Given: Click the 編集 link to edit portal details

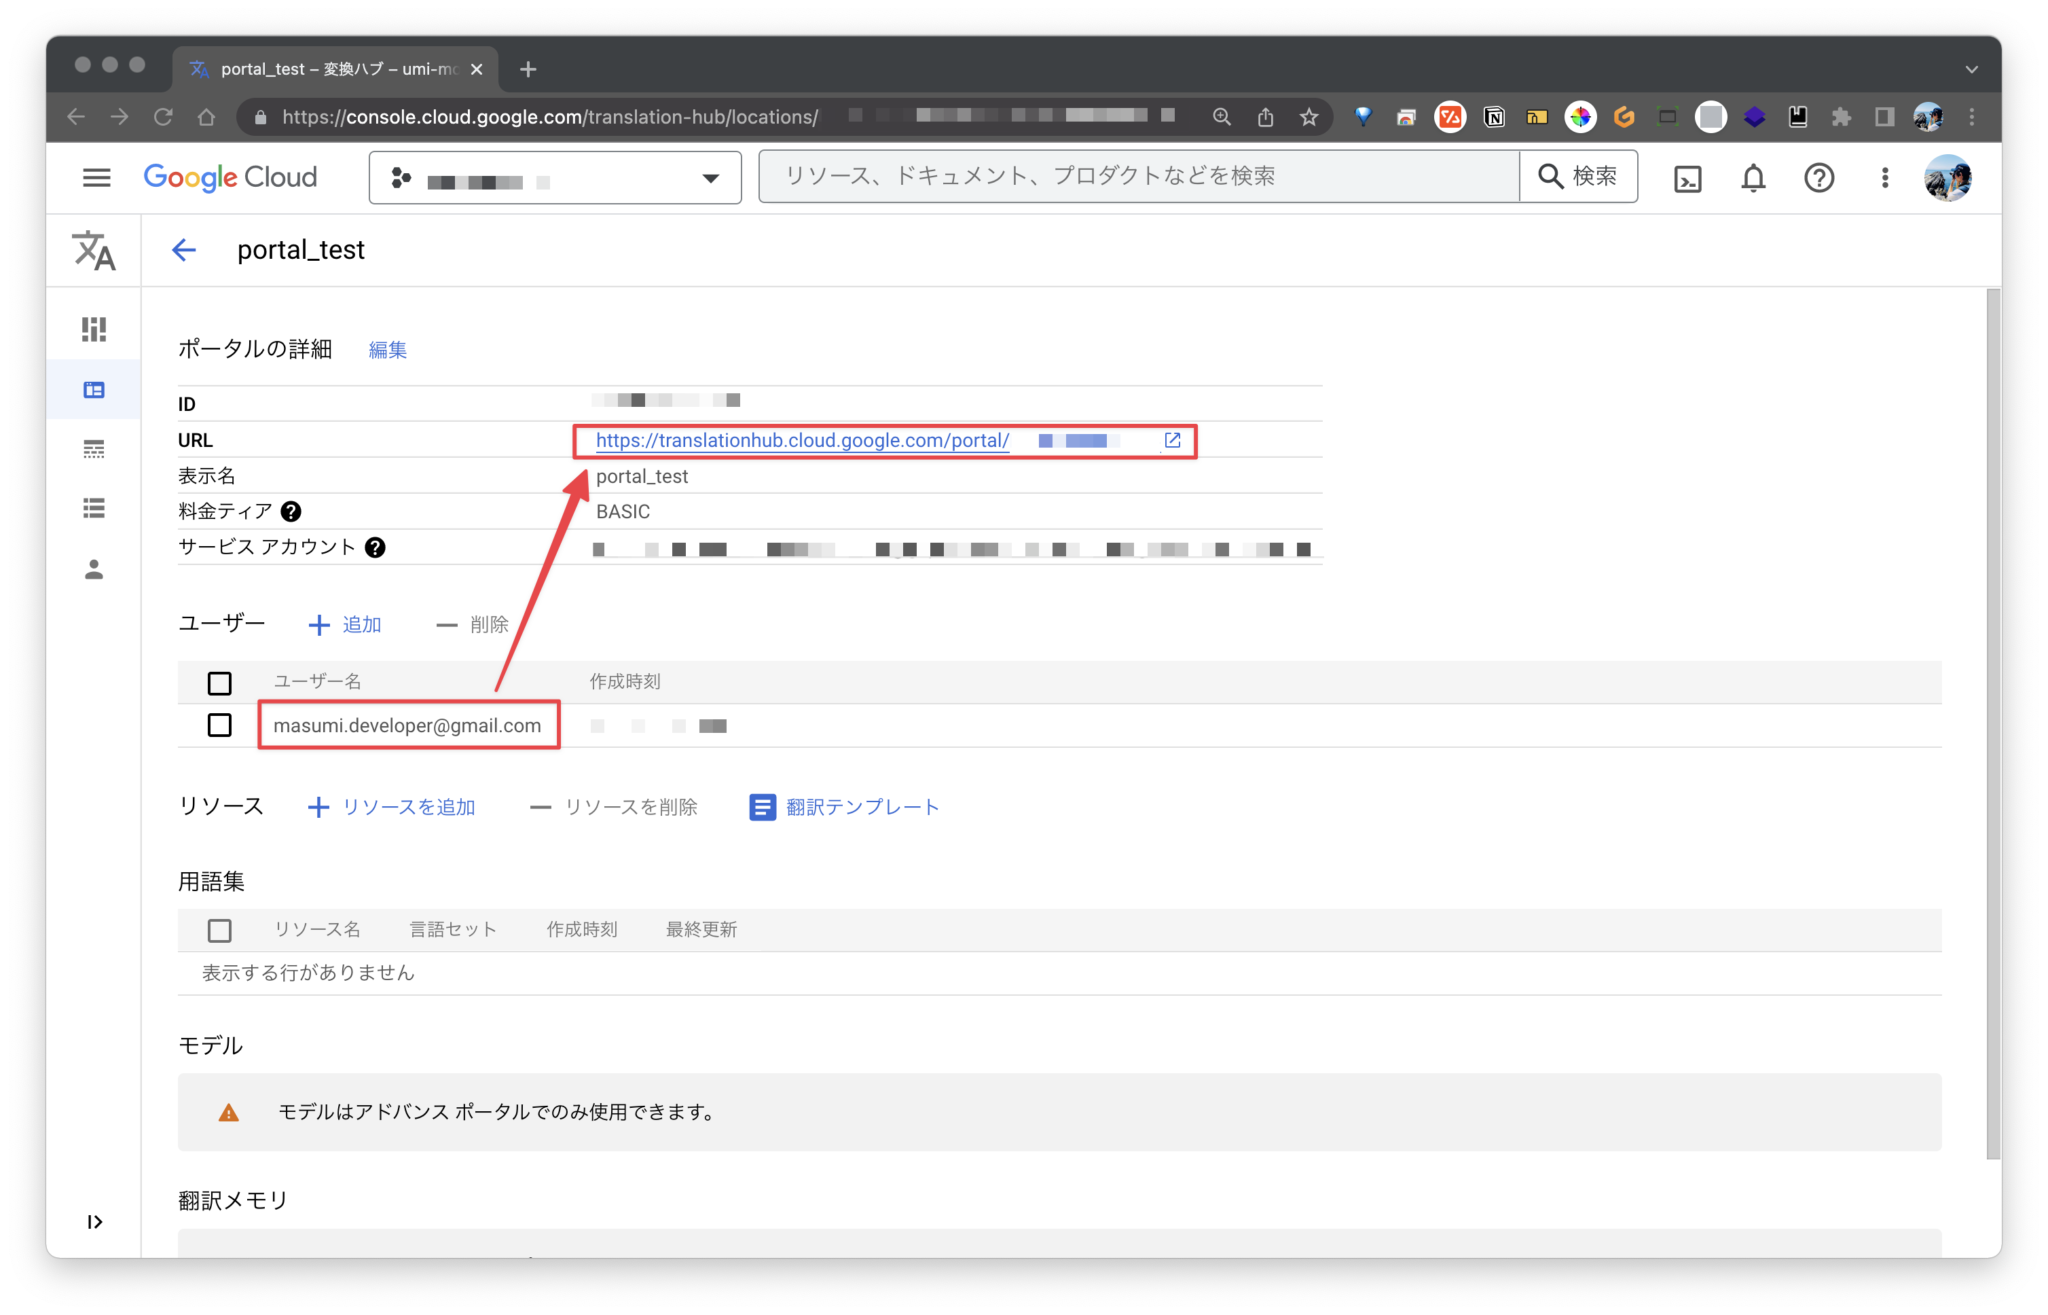Looking at the screenshot, I should (387, 349).
